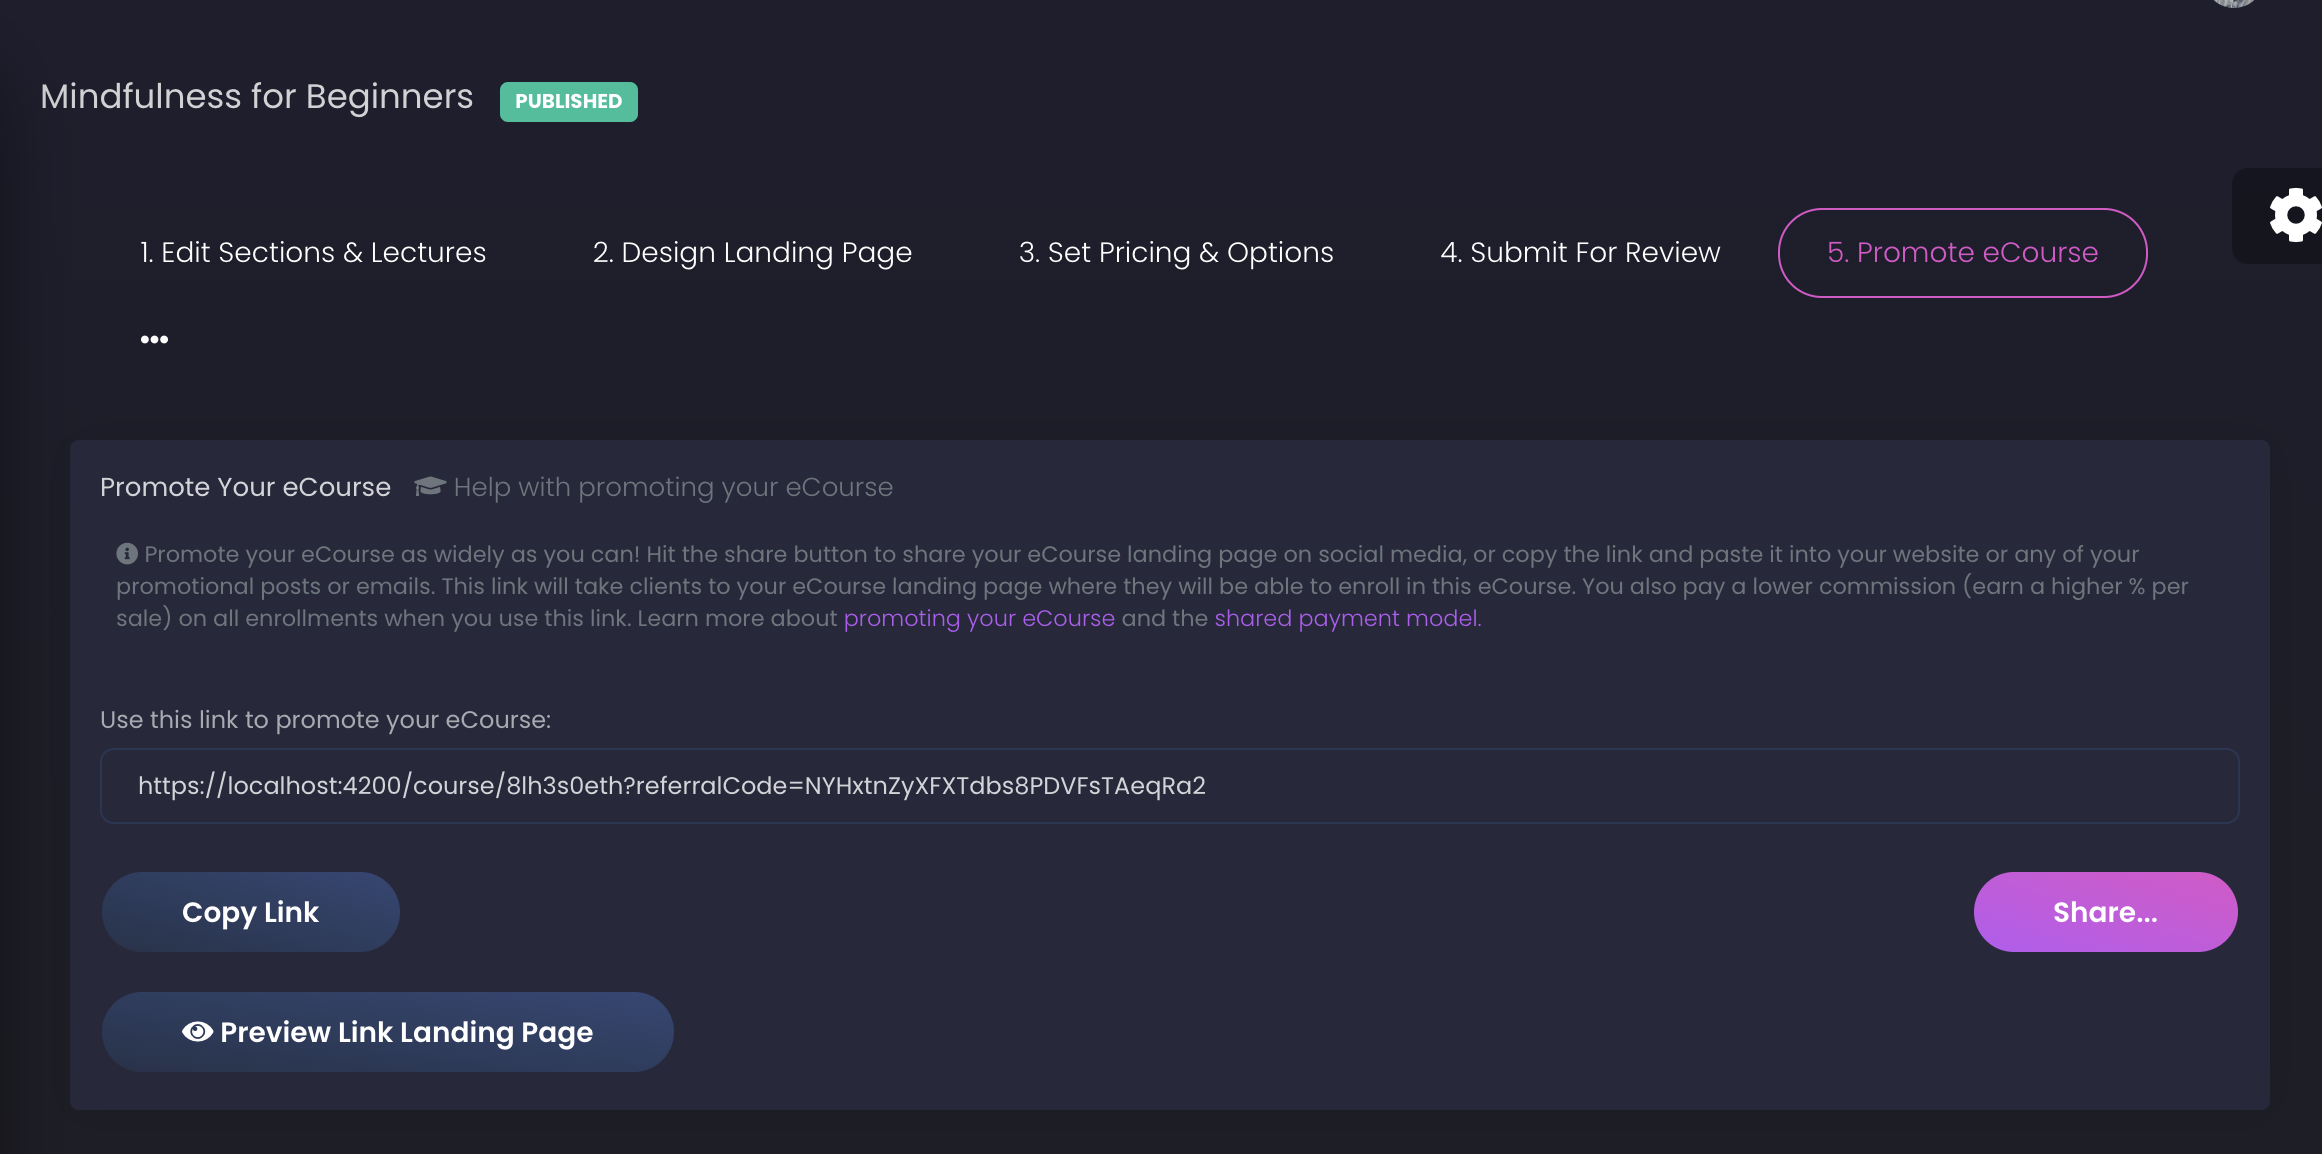This screenshot has width=2322, height=1154.
Task: Click the green PUBLISHED status badge
Action: pyautogui.click(x=568, y=101)
